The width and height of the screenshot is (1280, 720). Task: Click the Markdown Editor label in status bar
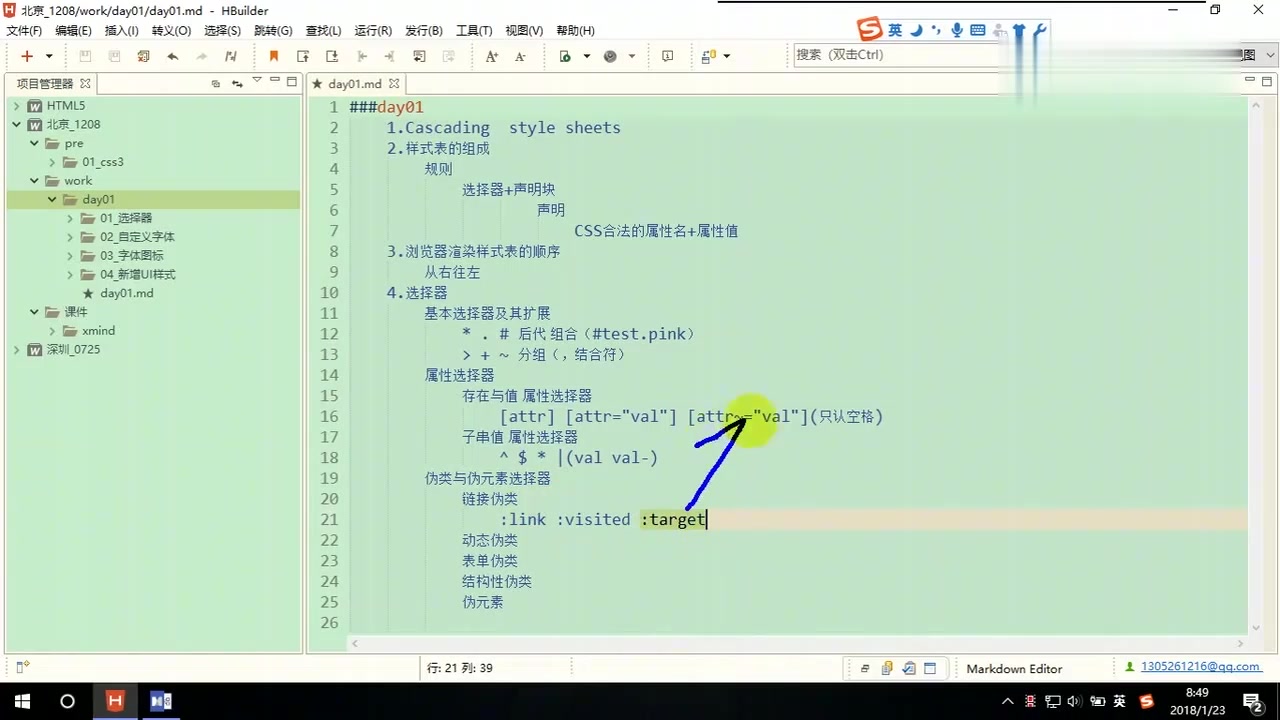[x=1014, y=668]
